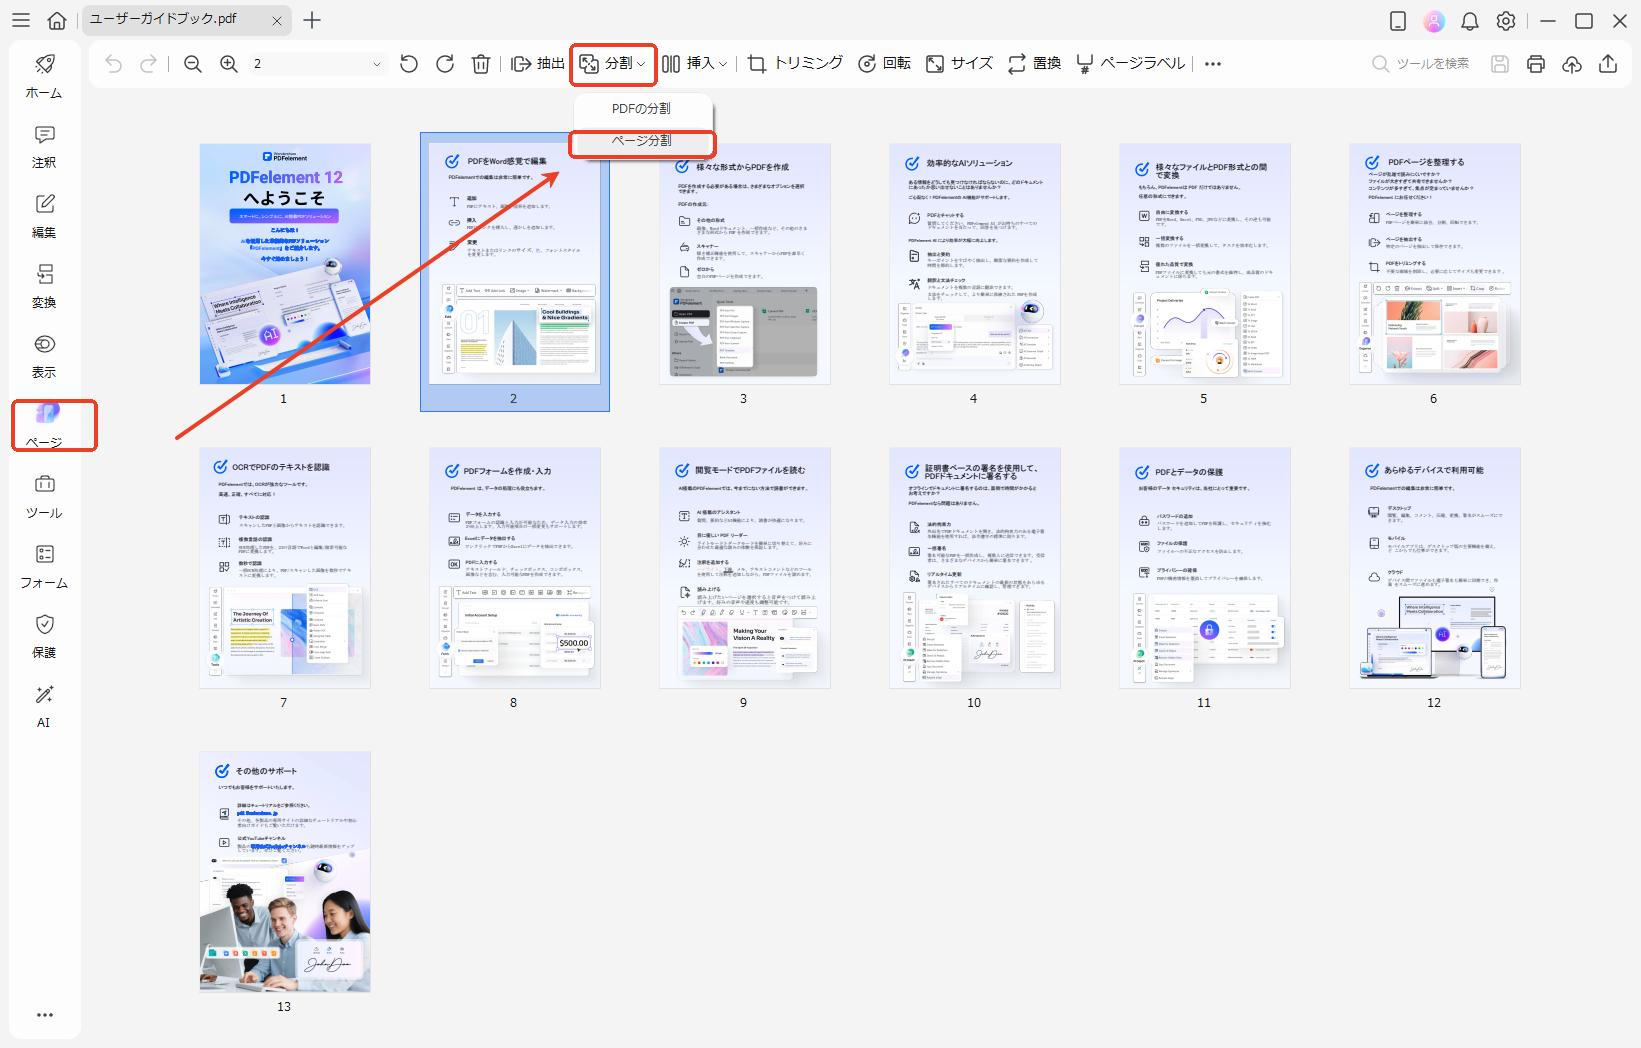Open the 注釈 annotation panel in the sidebar
1641x1048 pixels.
tap(44, 146)
